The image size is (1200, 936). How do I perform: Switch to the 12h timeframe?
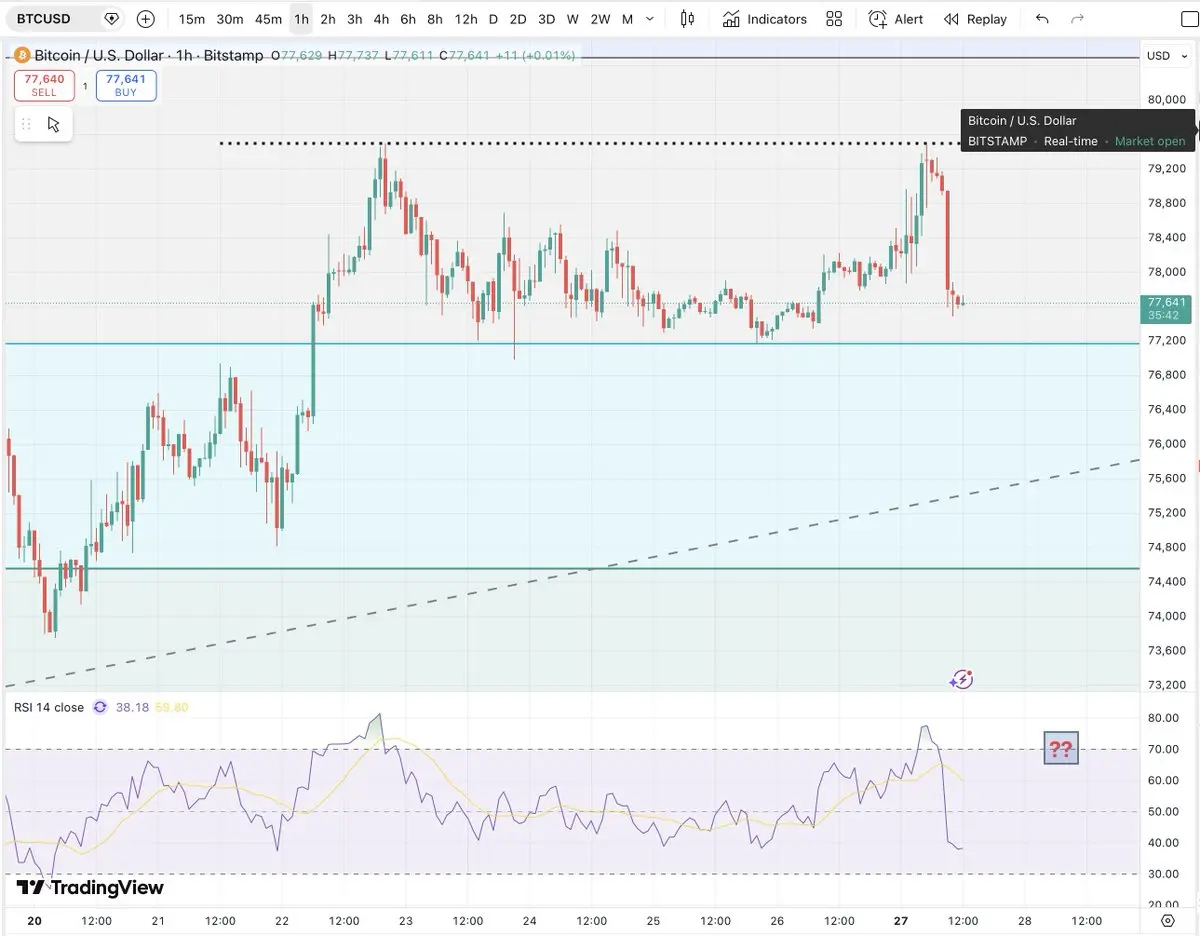[x=465, y=19]
